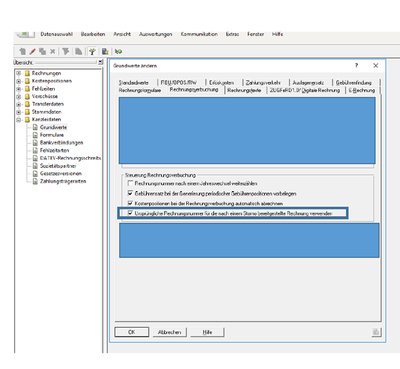Viewport: 400px width, 369px height.
Task: Select the DATEV-Rechnungsschnittstelle tree entry
Action: pyautogui.click(x=70, y=158)
